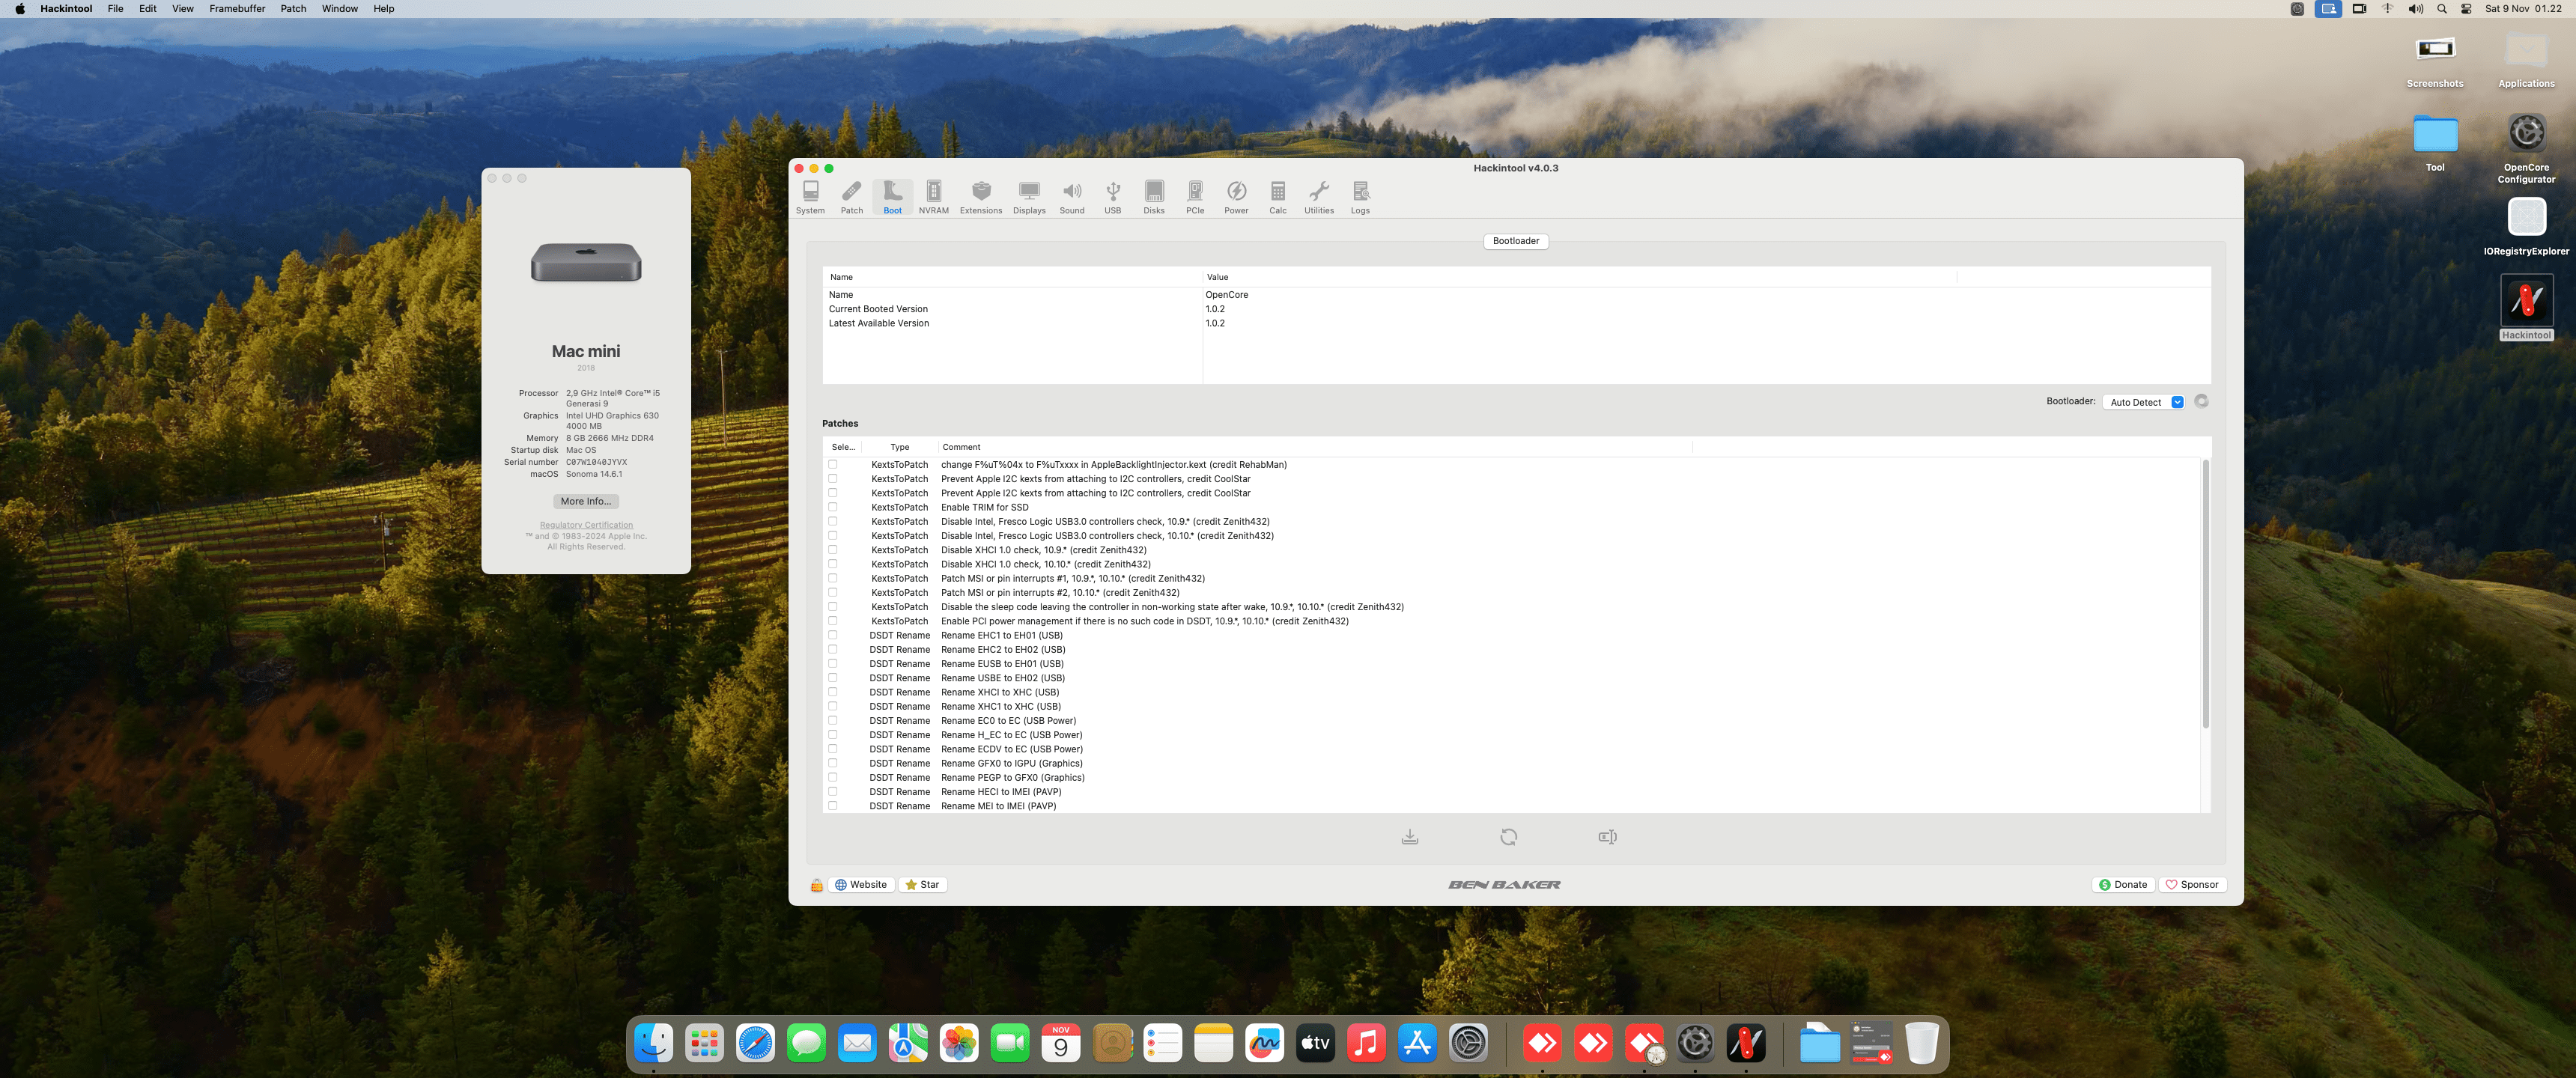Select the Boot toolbar icon
The width and height of the screenshot is (2576, 1078).
tap(892, 197)
